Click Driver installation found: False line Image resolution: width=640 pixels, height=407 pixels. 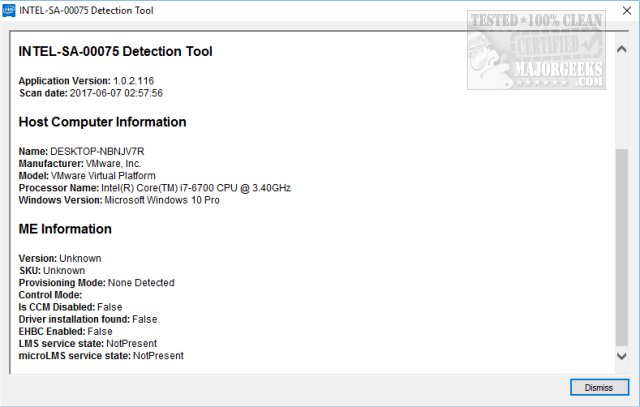(88, 319)
